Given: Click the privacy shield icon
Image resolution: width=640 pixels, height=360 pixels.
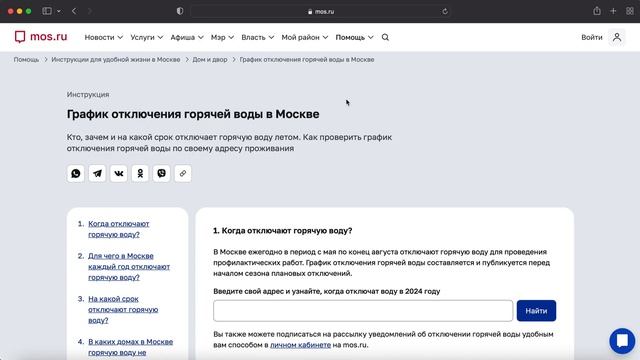Looking at the screenshot, I should (x=180, y=11).
